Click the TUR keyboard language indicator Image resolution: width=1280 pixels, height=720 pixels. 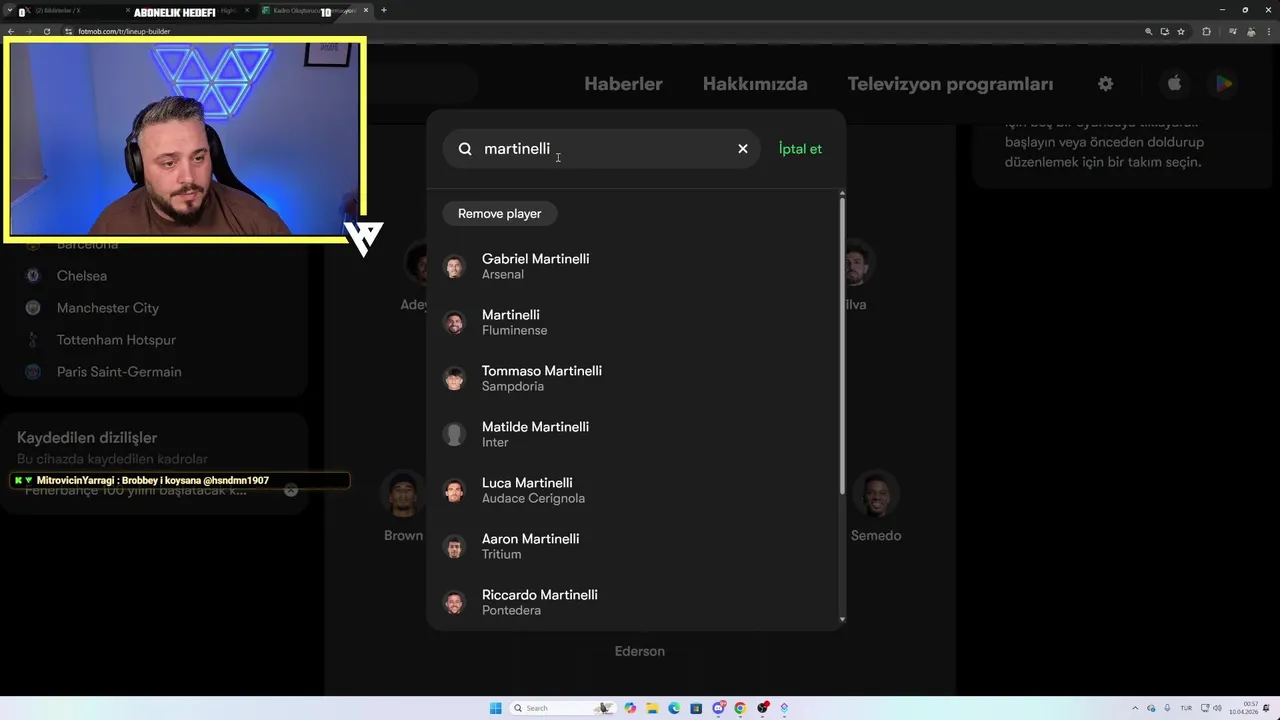(x=1186, y=708)
